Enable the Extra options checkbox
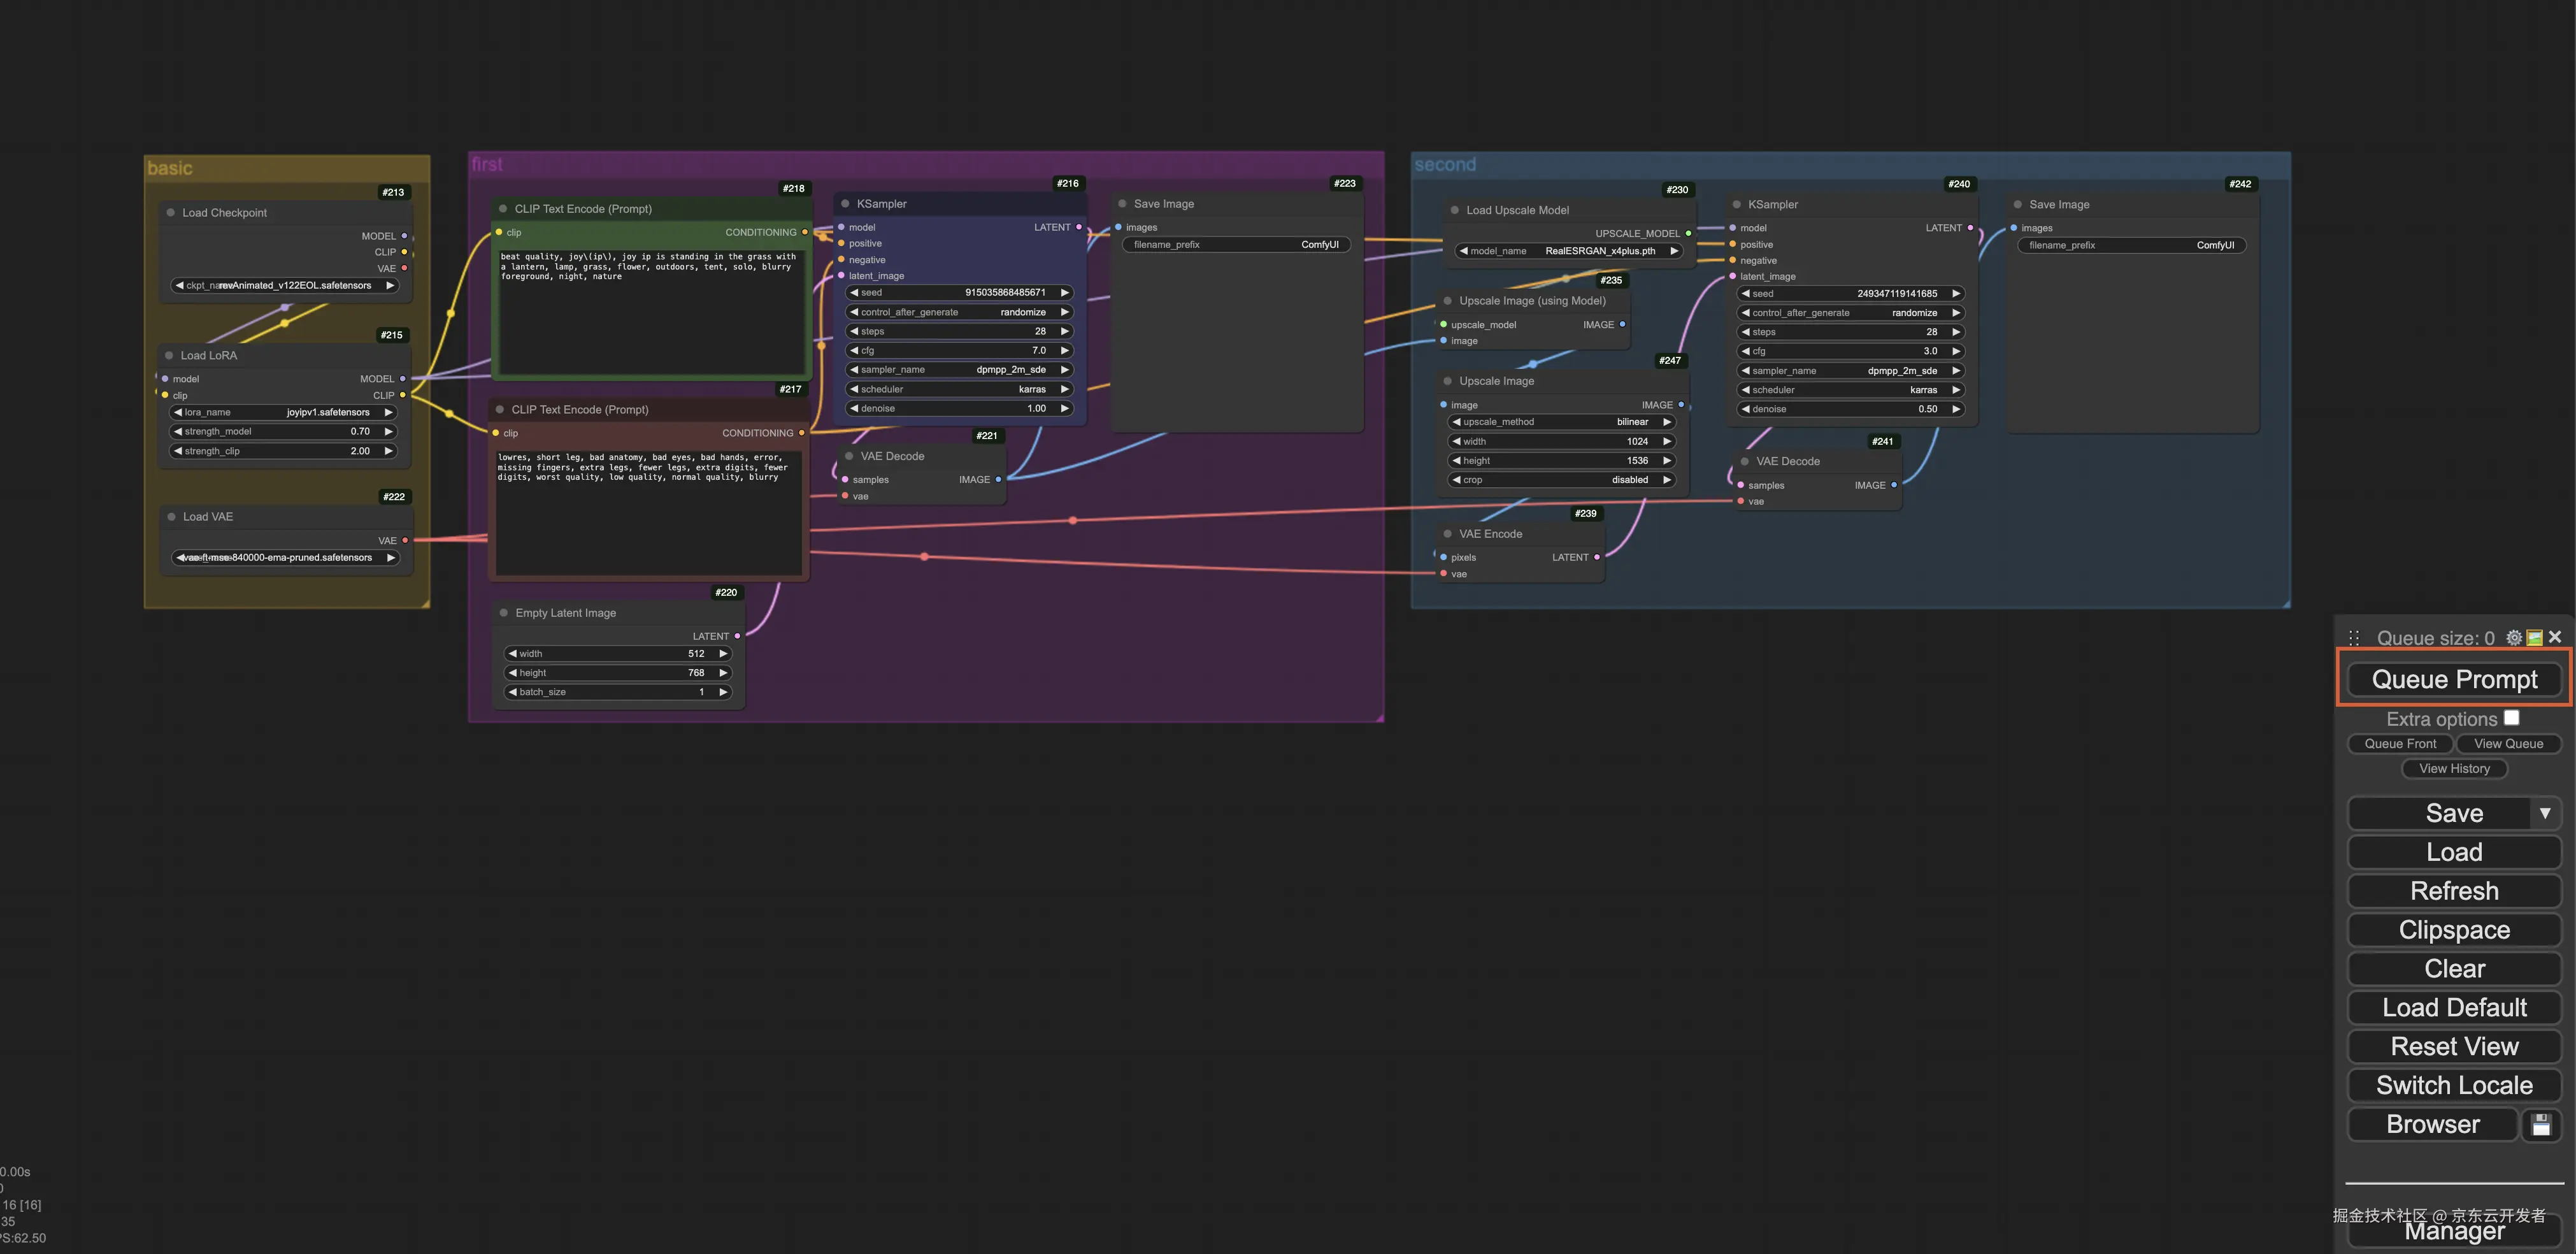Image resolution: width=2576 pixels, height=1254 pixels. [2511, 718]
